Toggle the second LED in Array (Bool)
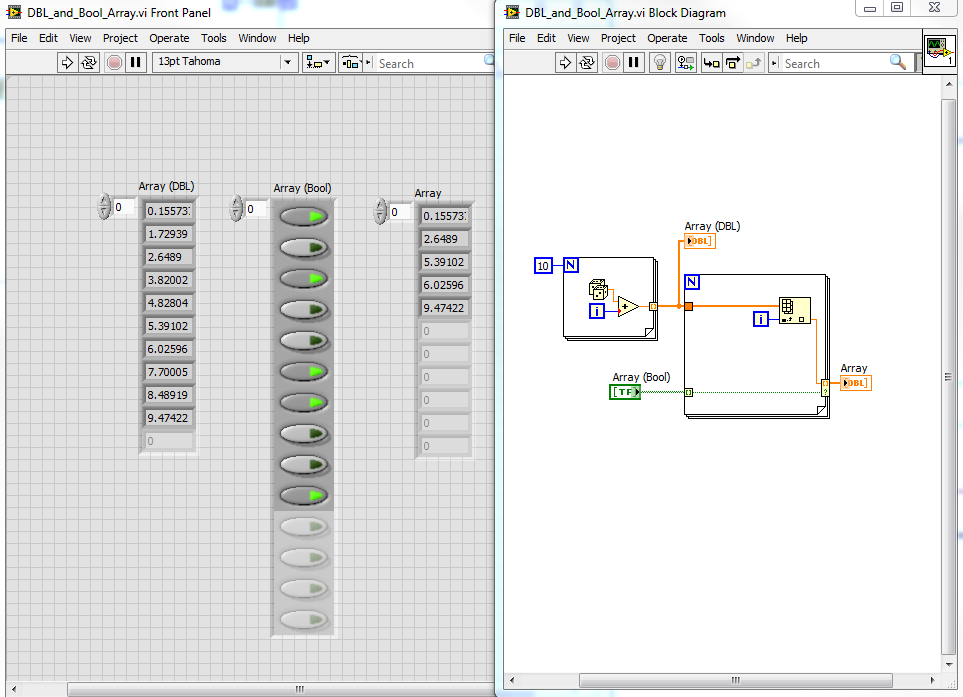This screenshot has height=697, width=963. pyautogui.click(x=303, y=247)
